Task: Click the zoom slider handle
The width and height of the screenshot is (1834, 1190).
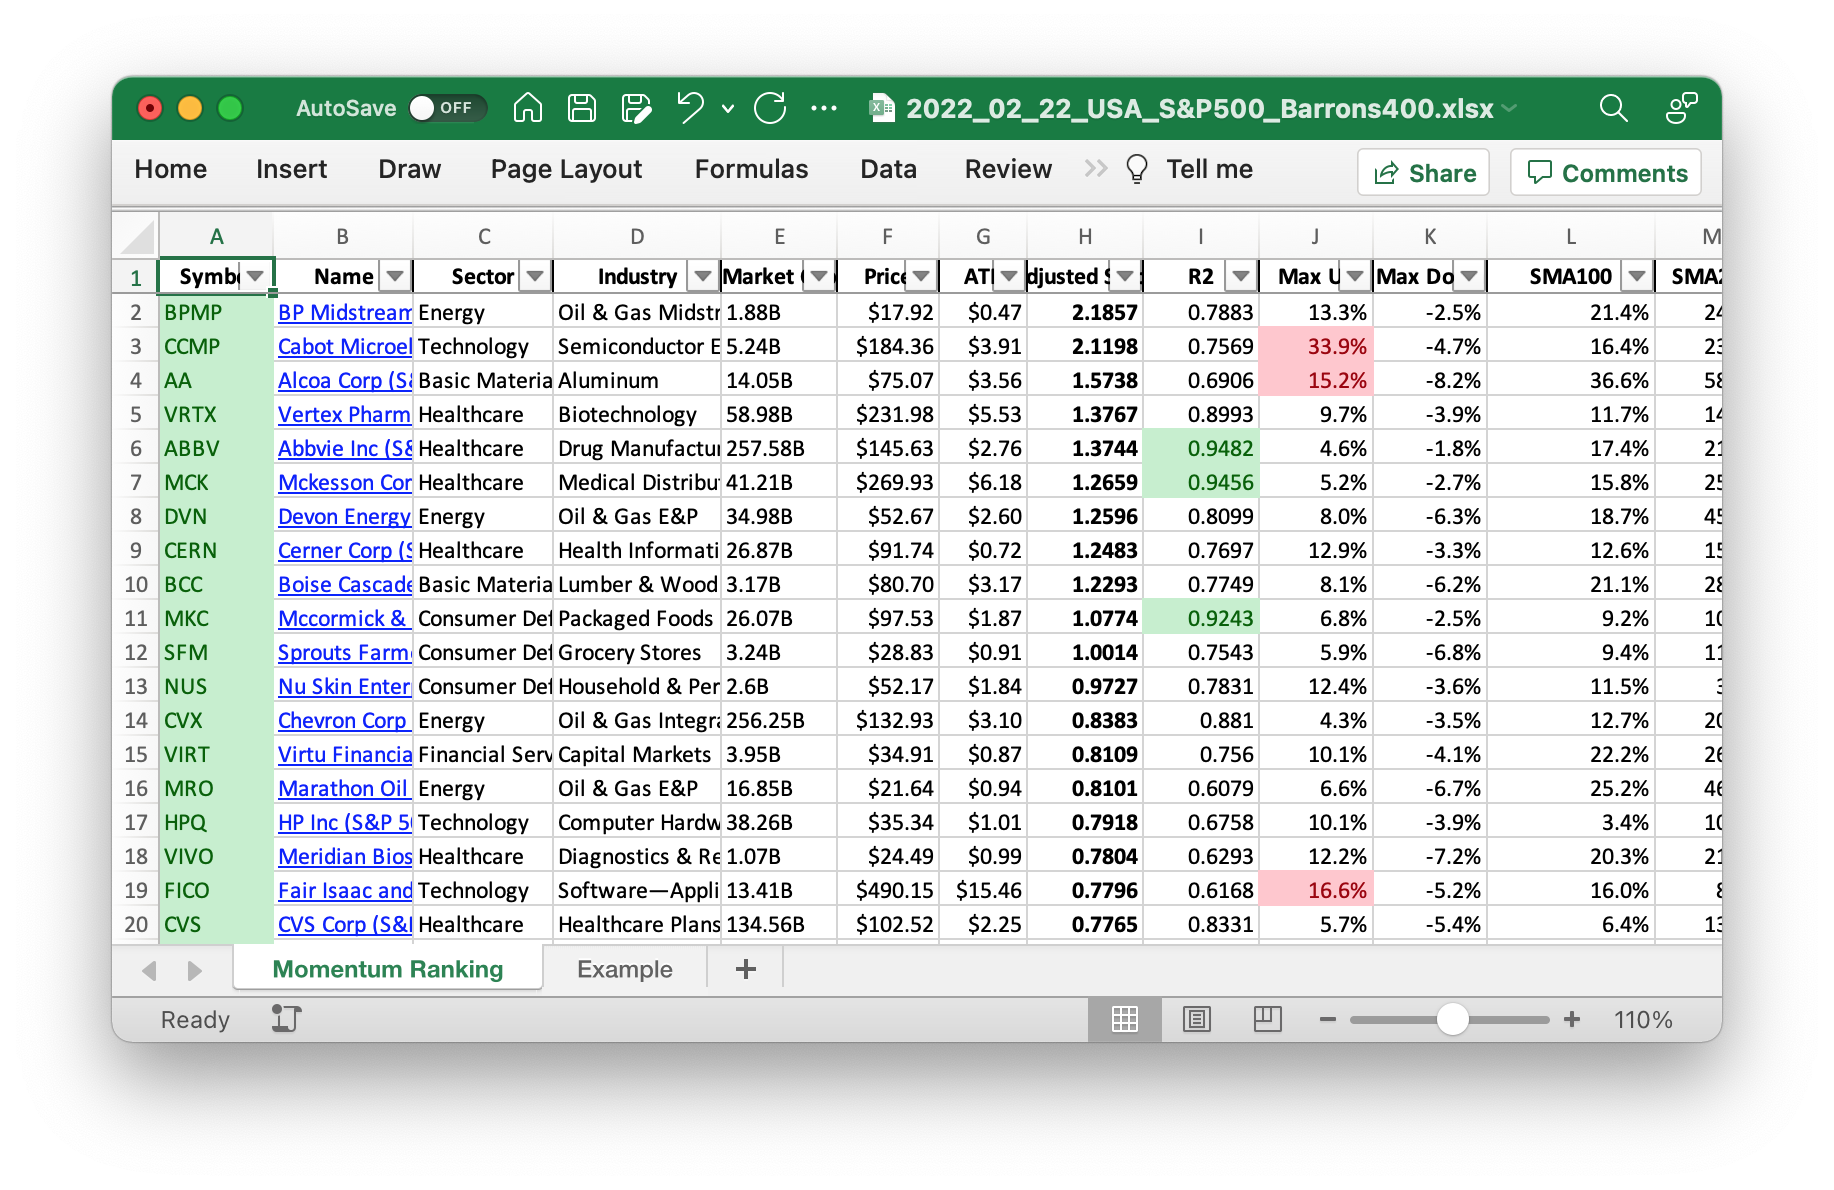Action: coord(1452,1019)
